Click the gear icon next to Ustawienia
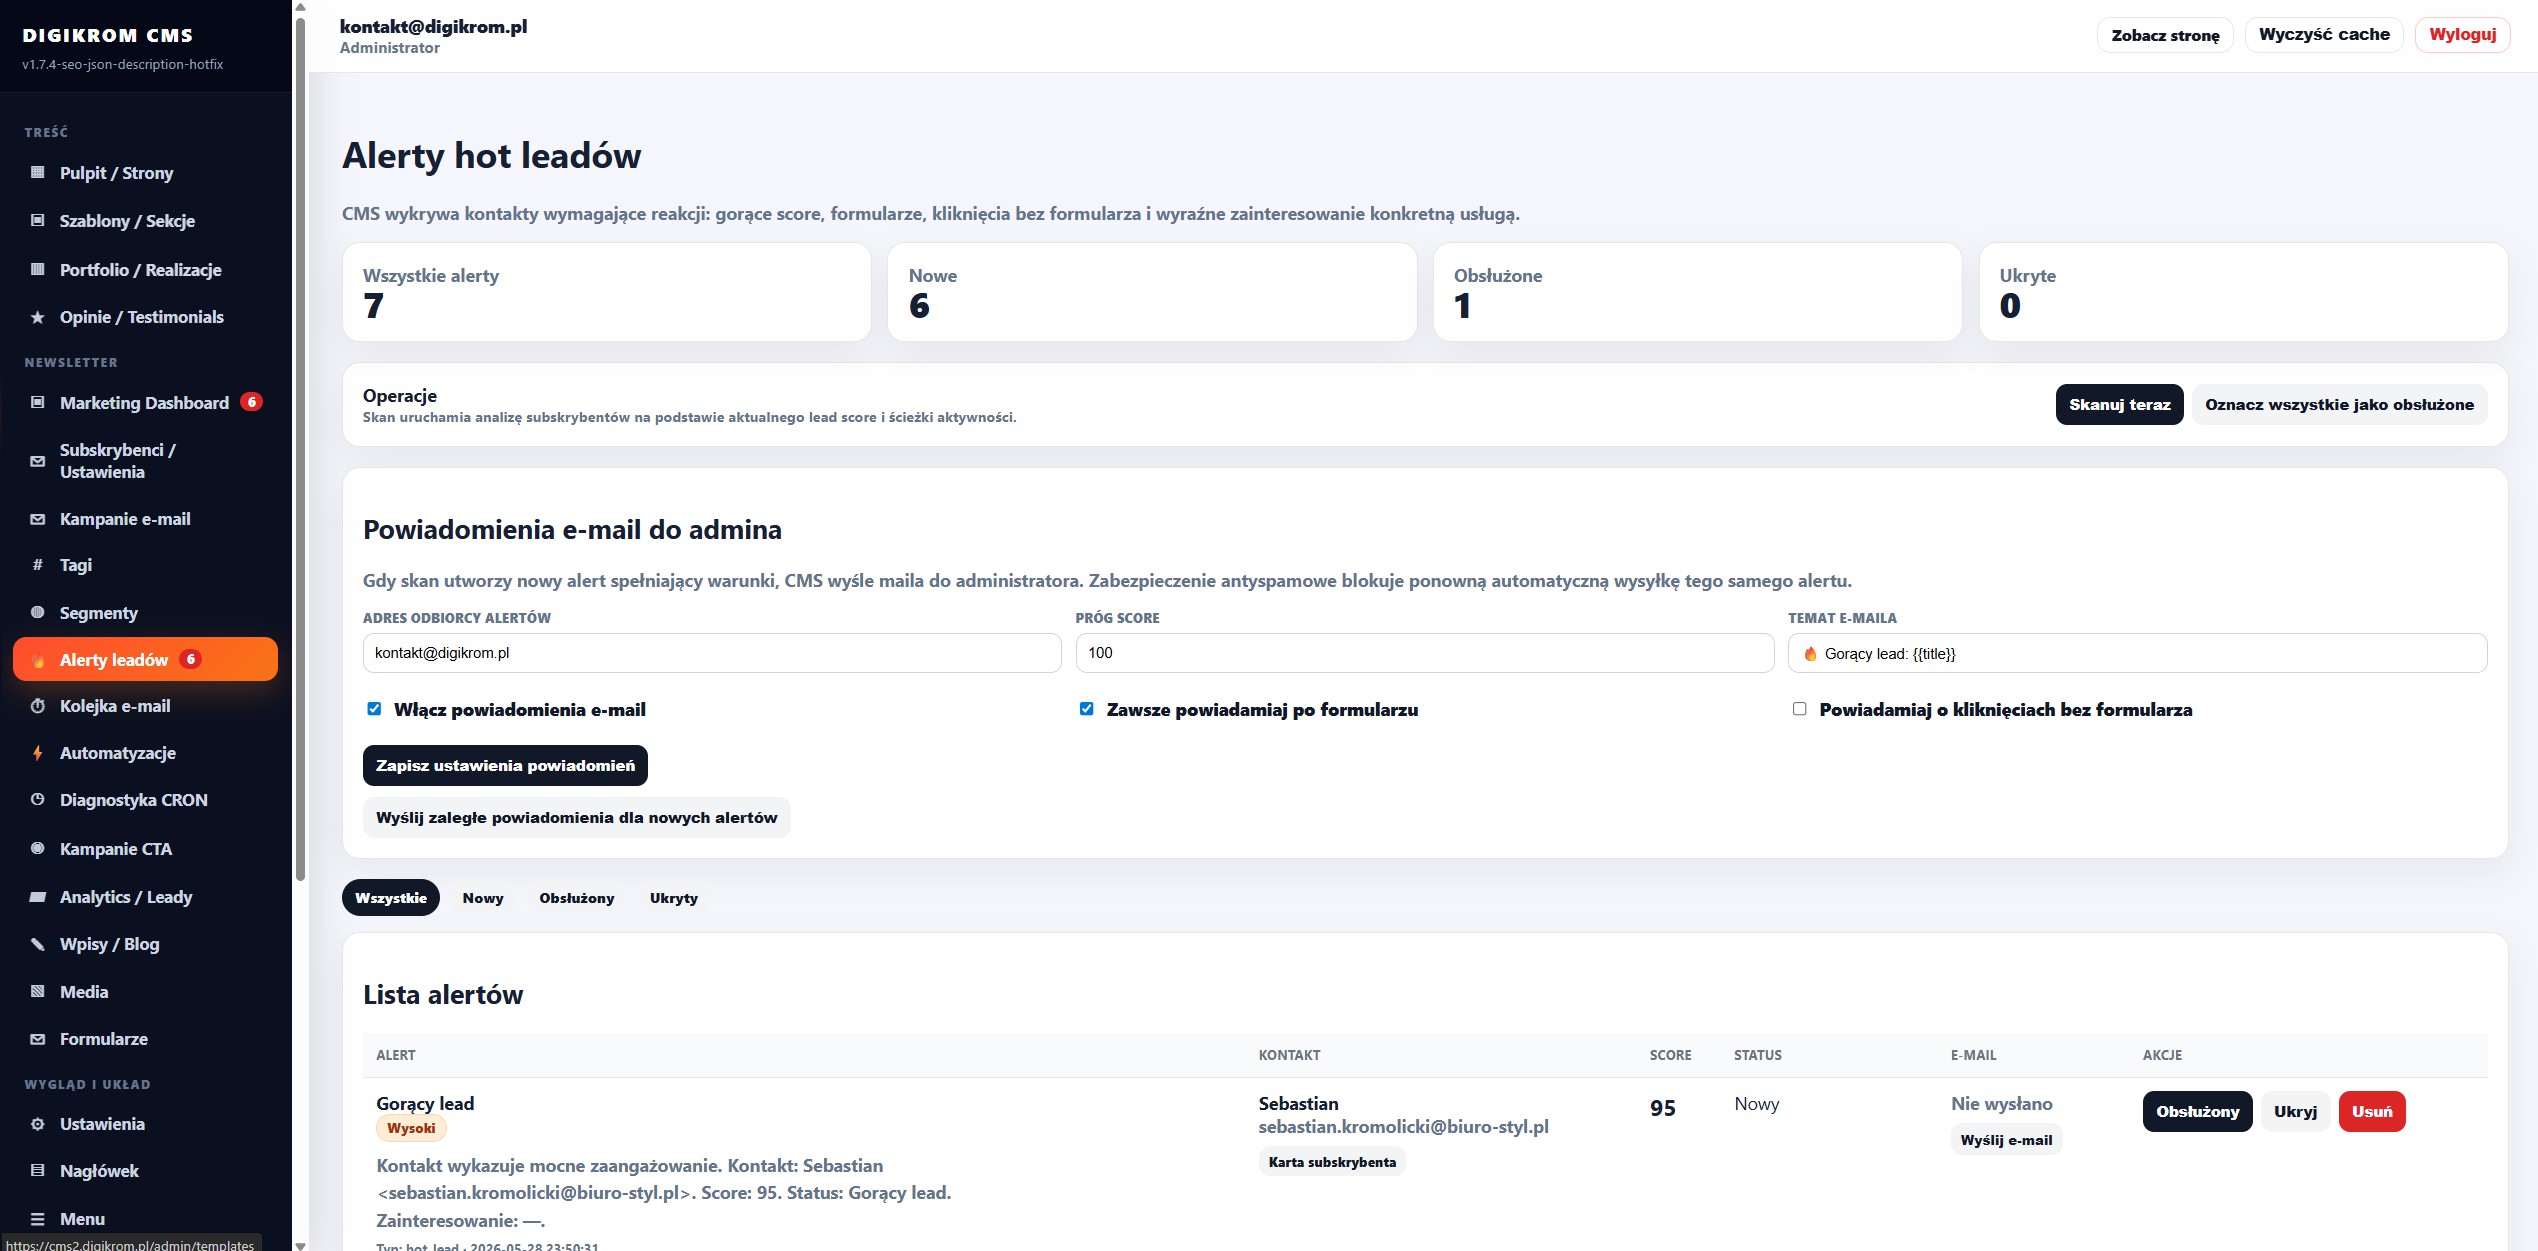The height and width of the screenshot is (1251, 2538). [38, 1124]
